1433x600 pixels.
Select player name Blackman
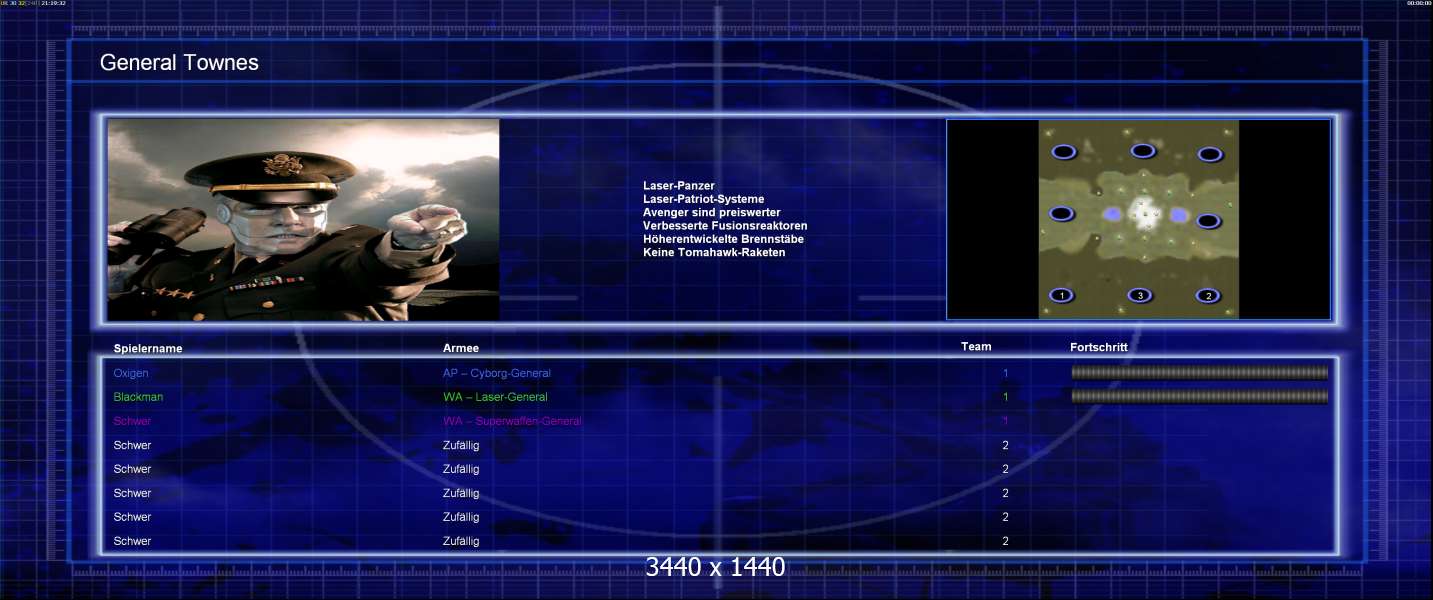tap(138, 397)
